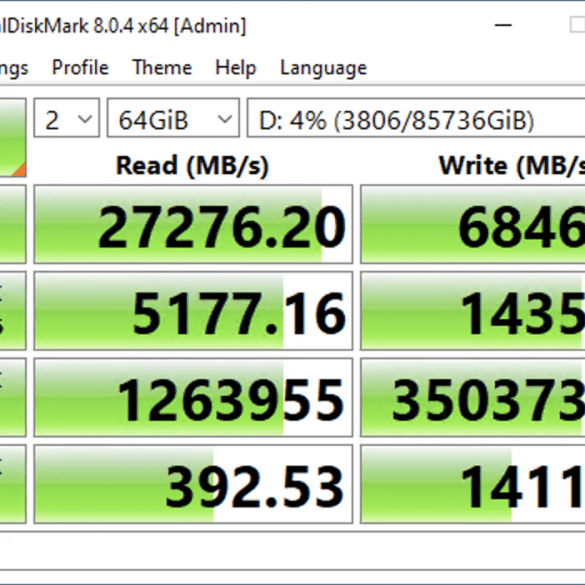Image resolution: width=585 pixels, height=585 pixels.
Task: Open the Language menu
Action: pyautogui.click(x=323, y=68)
